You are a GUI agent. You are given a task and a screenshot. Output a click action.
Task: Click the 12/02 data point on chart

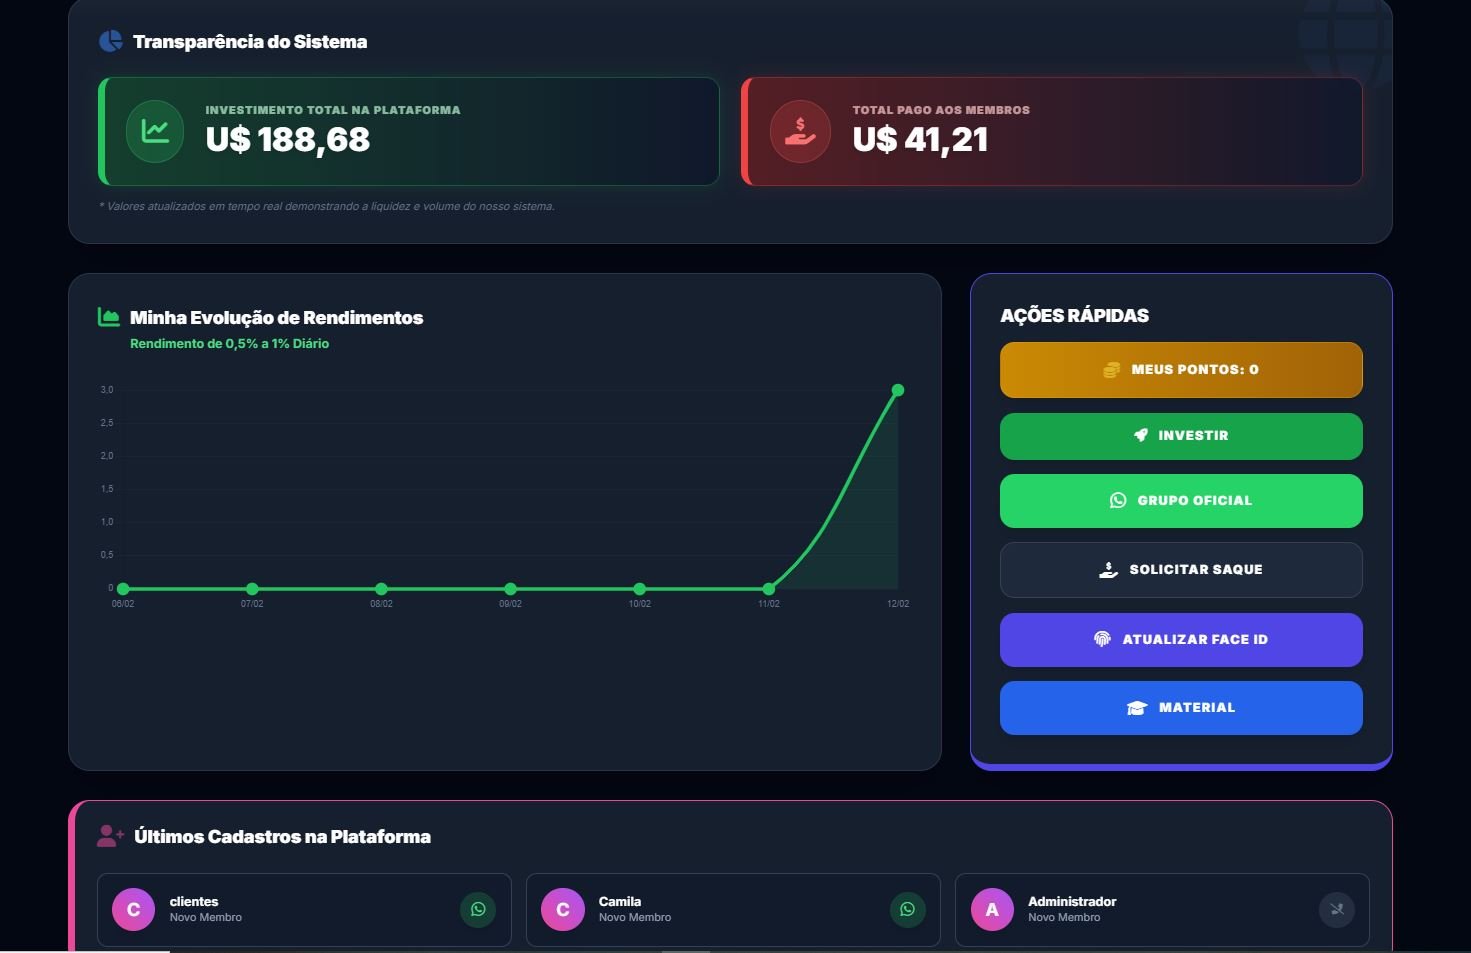click(898, 390)
